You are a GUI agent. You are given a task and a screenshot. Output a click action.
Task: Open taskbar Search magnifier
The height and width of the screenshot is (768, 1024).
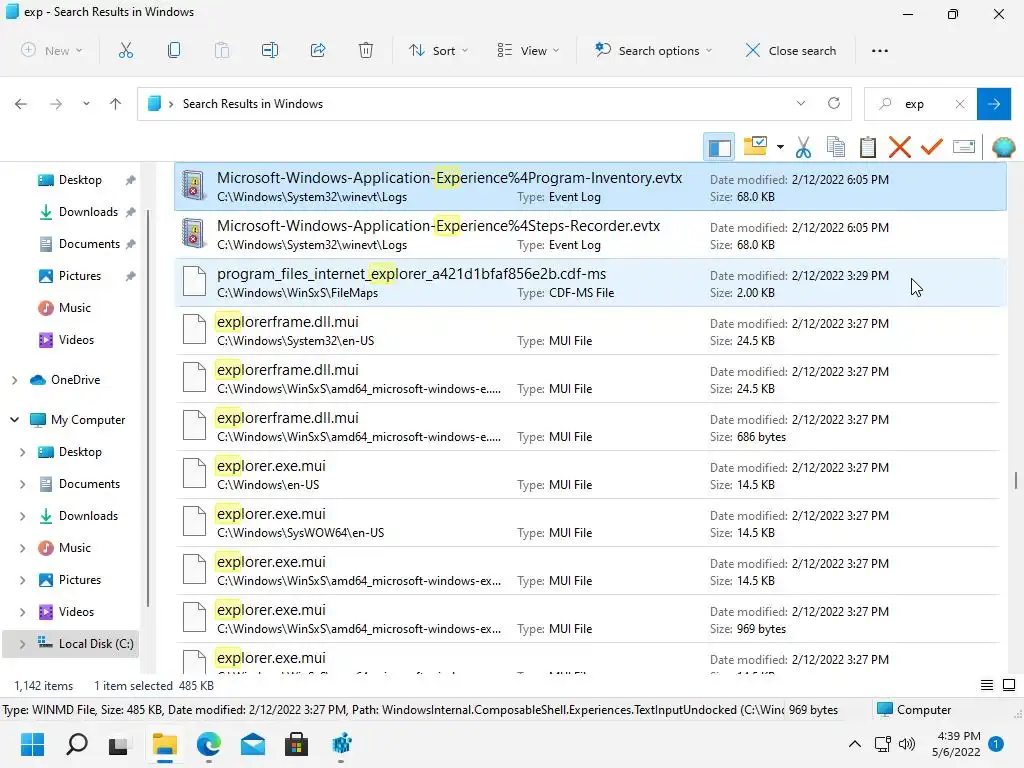tap(76, 744)
